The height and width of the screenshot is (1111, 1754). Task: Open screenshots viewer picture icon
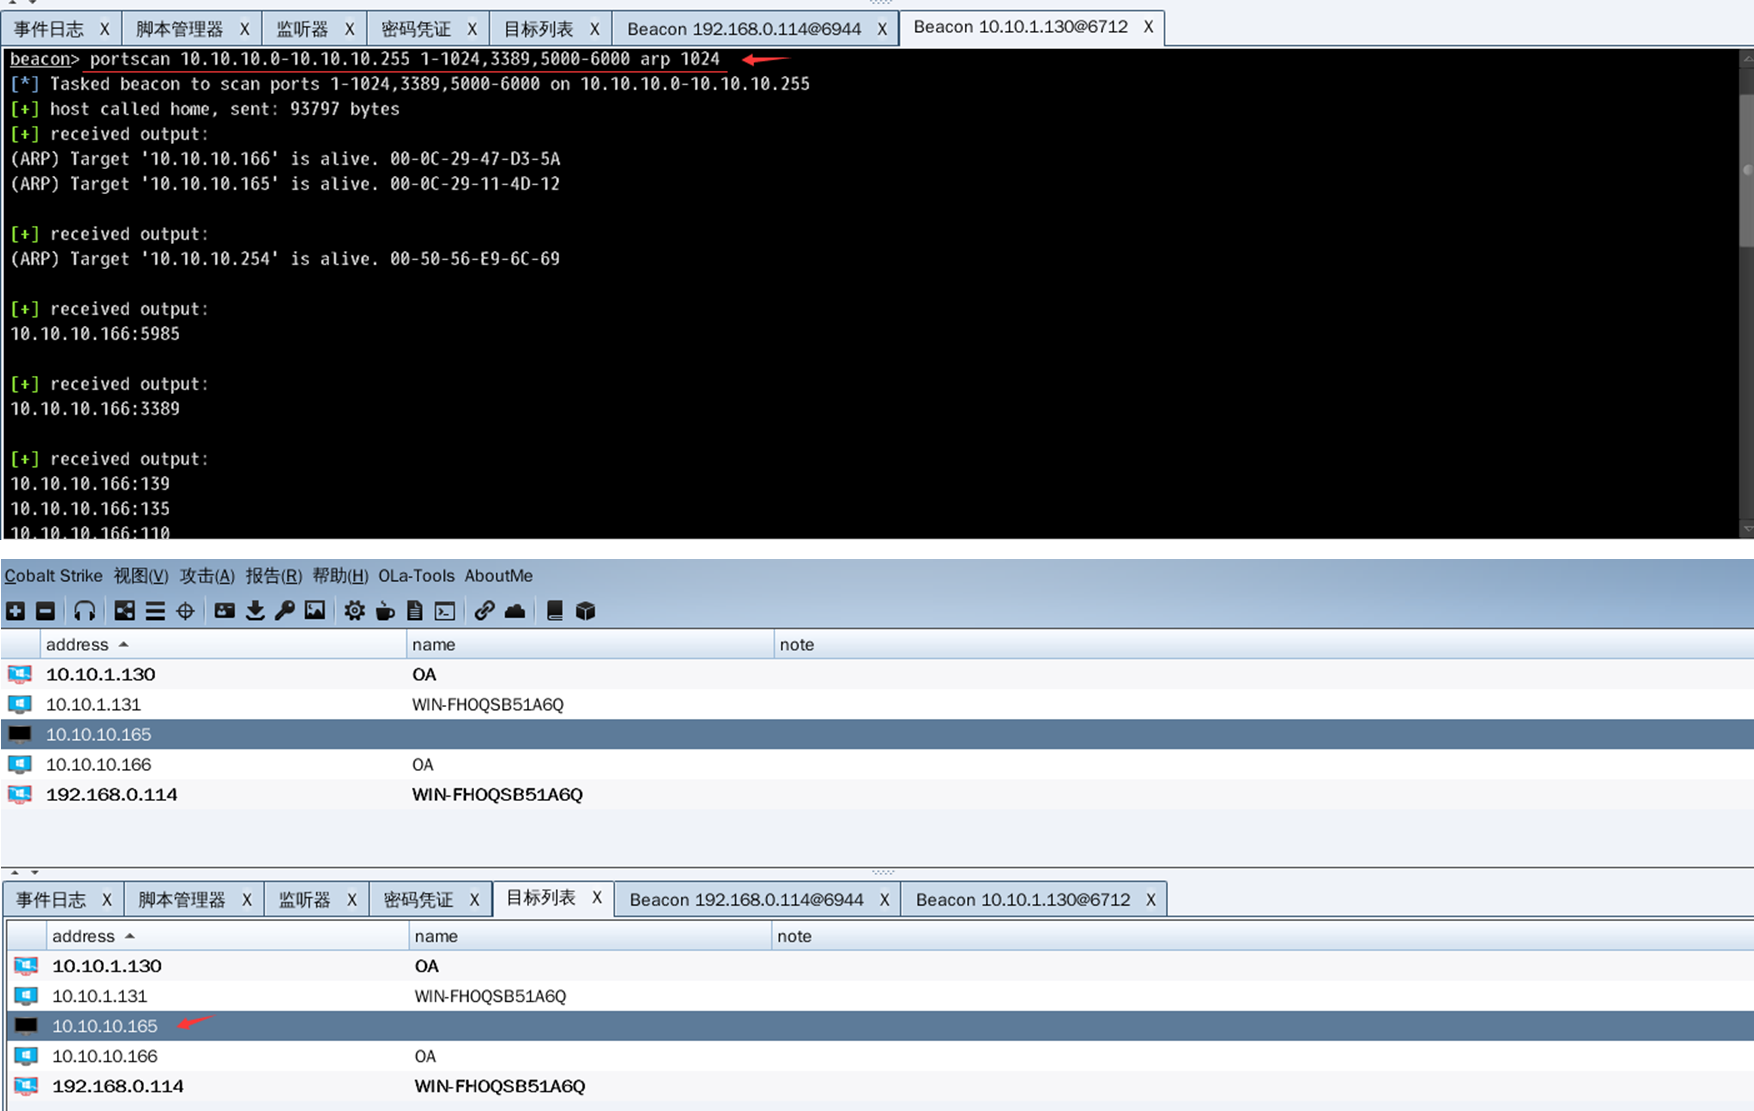coord(315,611)
